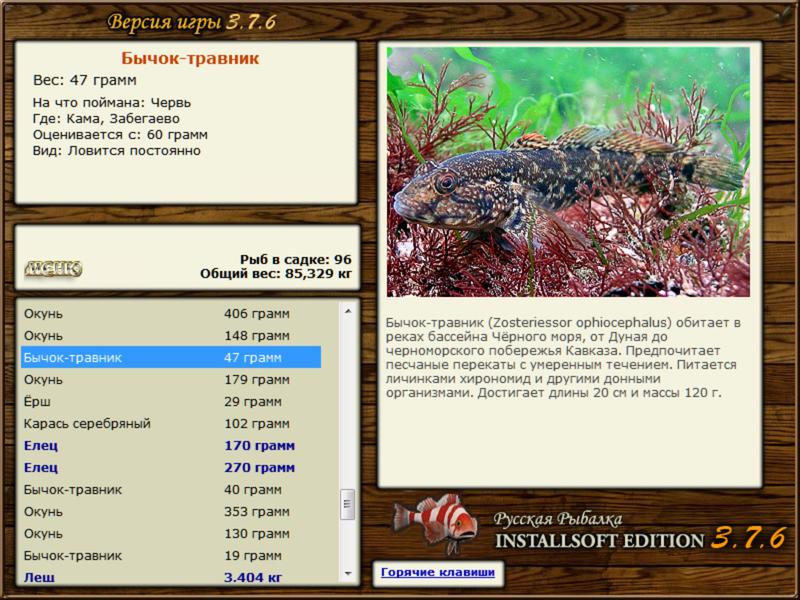The width and height of the screenshot is (800, 600).
Task: Click the 'На что поймана: Червь' line
Action: tap(112, 103)
